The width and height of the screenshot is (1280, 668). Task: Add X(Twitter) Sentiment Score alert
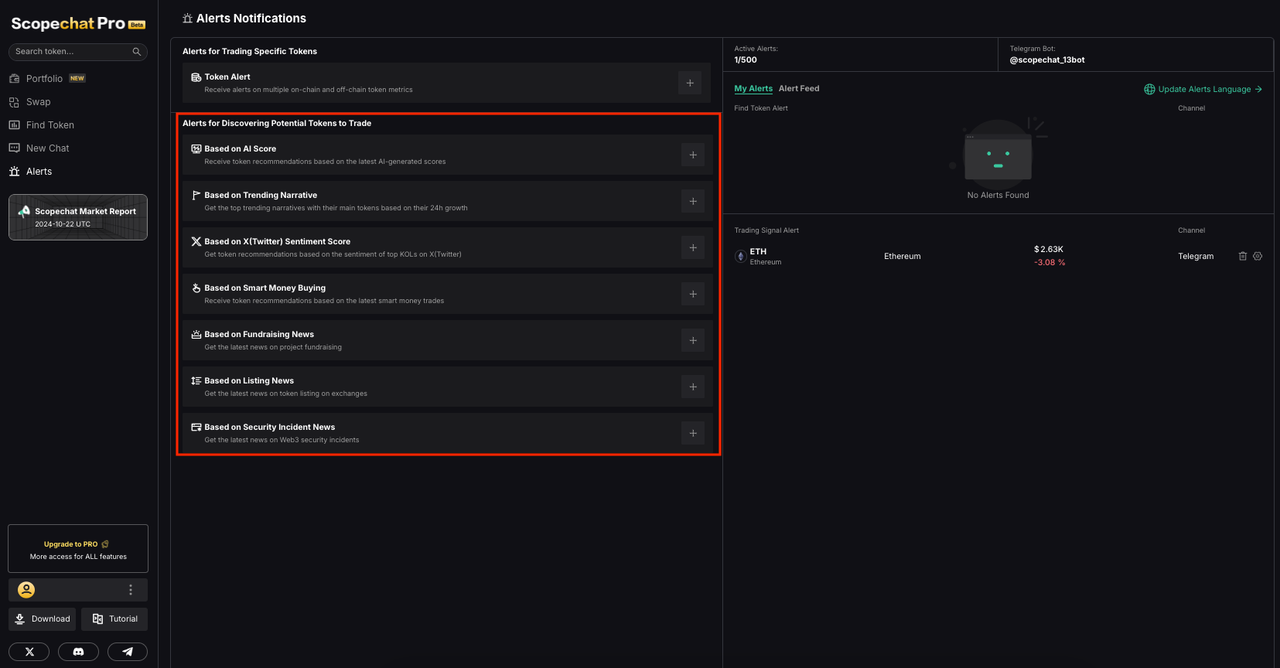(693, 248)
